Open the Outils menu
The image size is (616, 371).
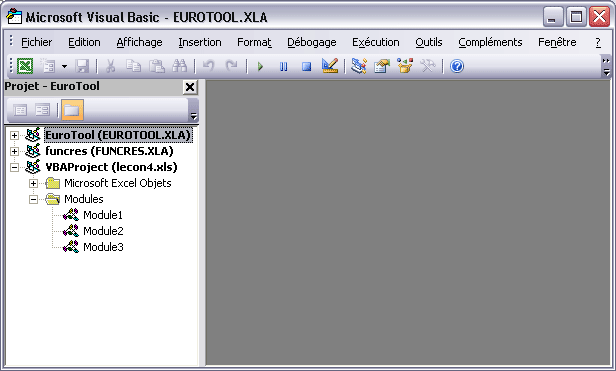[x=429, y=42]
